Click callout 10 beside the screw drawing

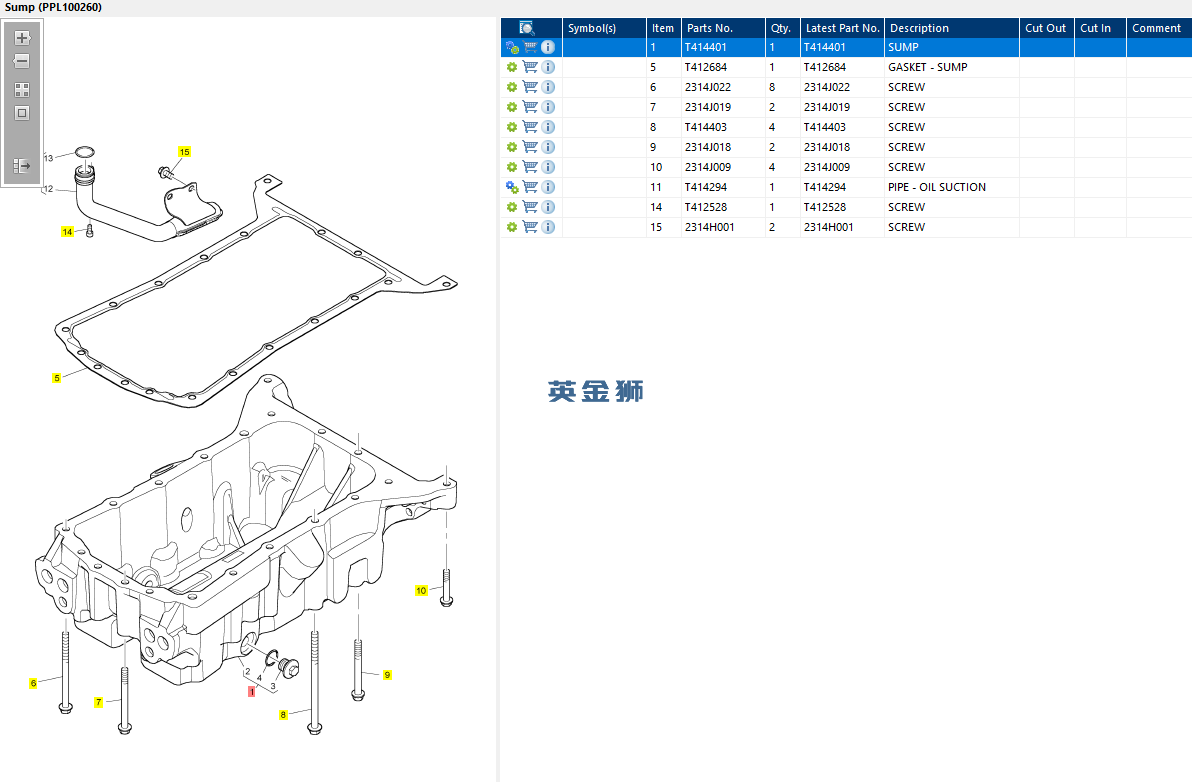point(421,591)
